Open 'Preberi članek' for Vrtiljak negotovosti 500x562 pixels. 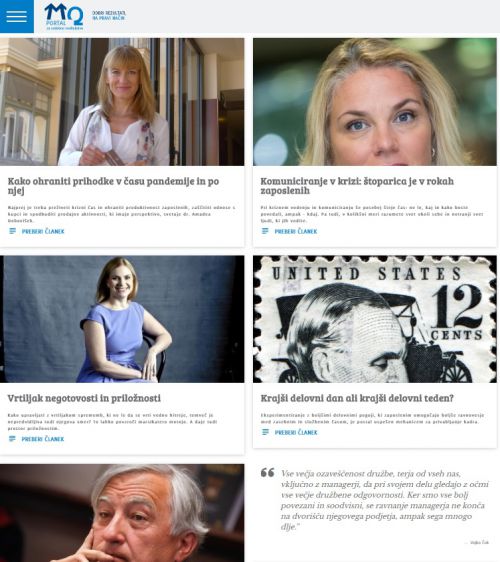tap(43, 439)
